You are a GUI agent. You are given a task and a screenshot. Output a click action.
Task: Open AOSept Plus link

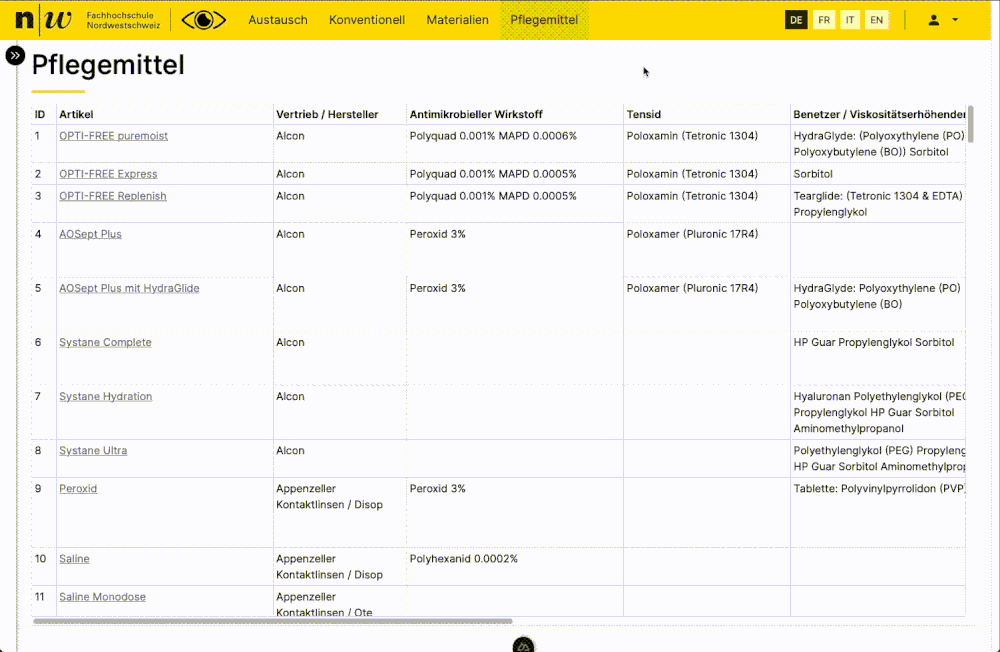pyautogui.click(x=91, y=234)
